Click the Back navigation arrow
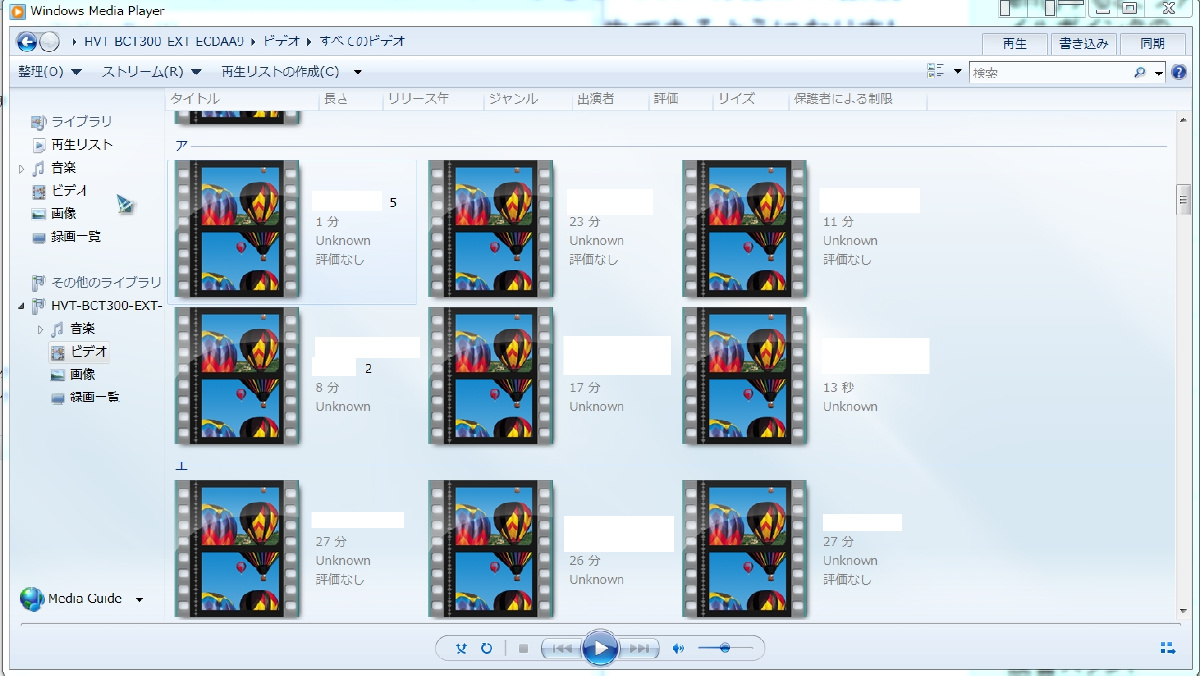The image size is (1200, 676). (x=27, y=42)
